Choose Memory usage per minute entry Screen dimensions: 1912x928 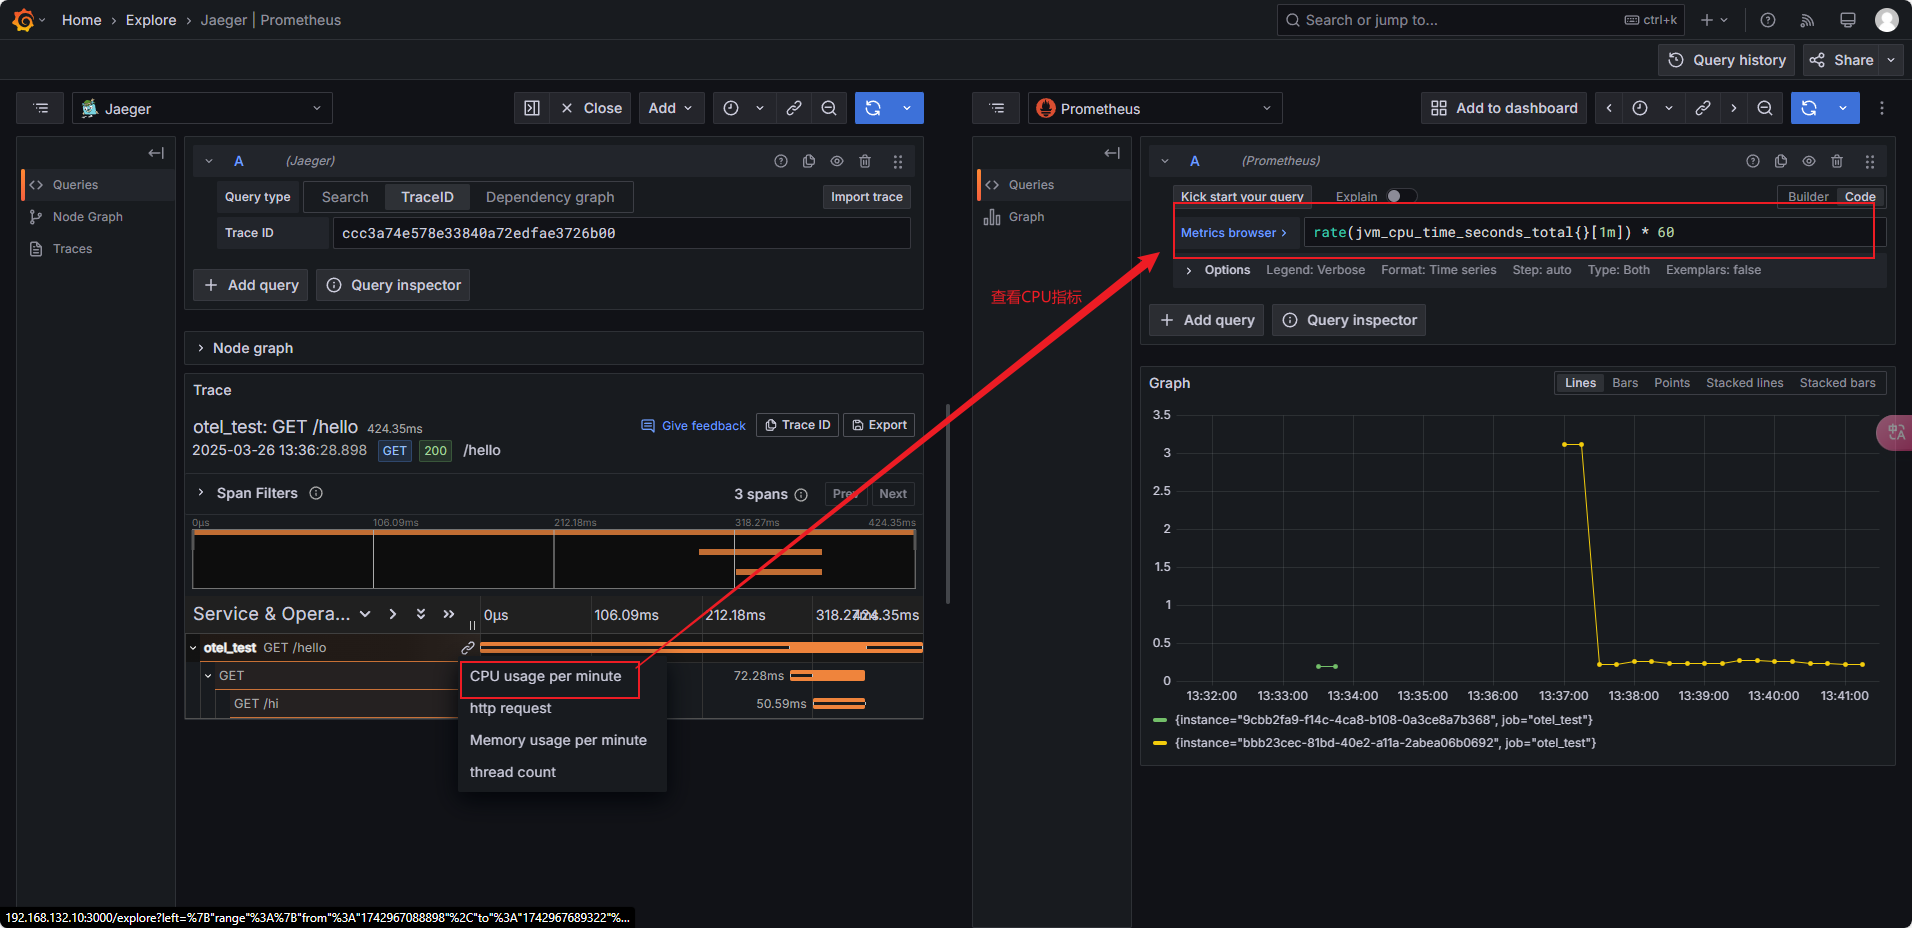tap(562, 740)
